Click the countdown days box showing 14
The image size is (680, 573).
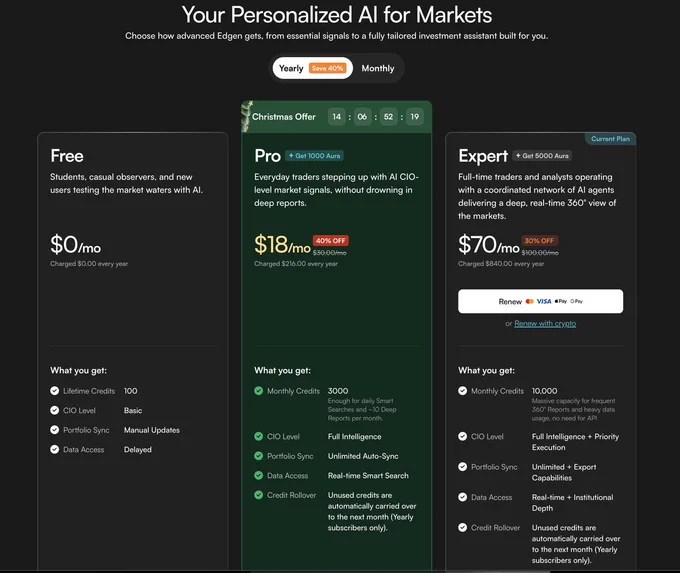point(337,117)
